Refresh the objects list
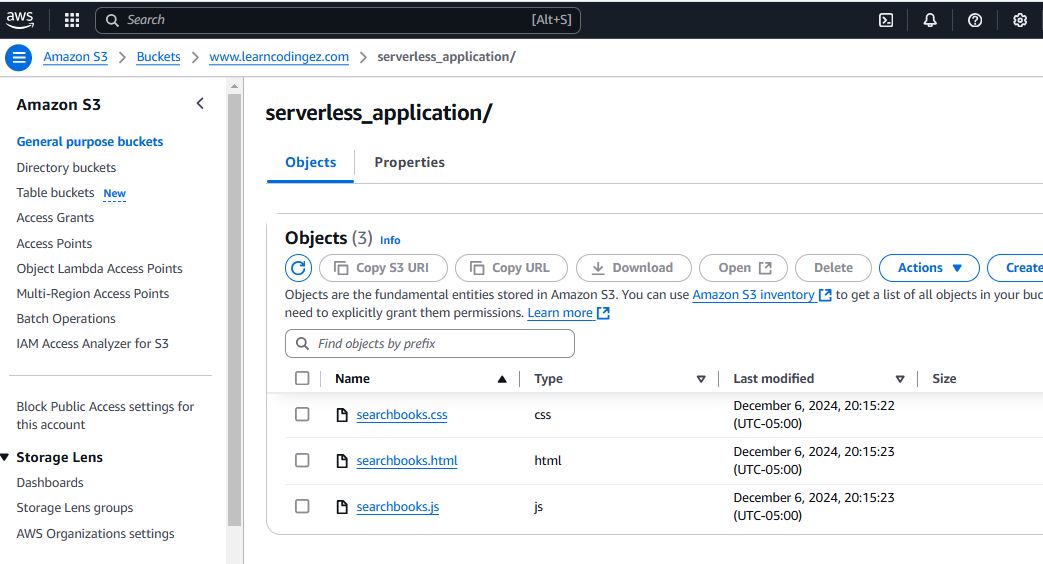 [298, 267]
